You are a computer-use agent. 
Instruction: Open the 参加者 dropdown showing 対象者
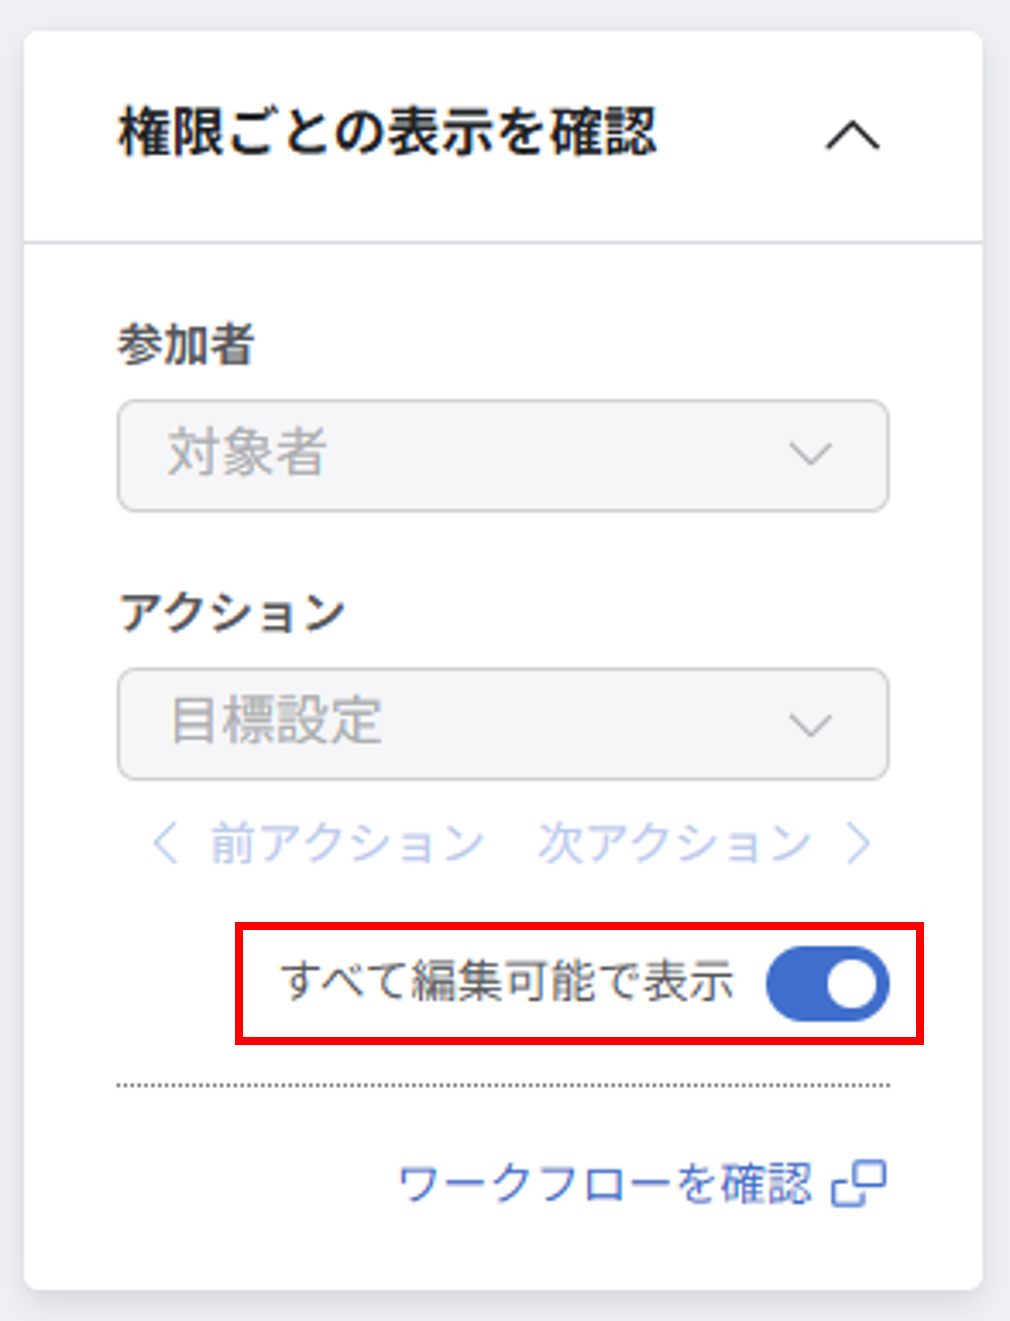(x=502, y=455)
